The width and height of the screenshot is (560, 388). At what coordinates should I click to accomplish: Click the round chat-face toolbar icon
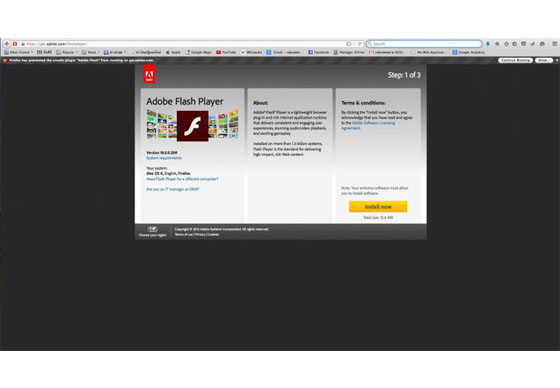coord(542,44)
